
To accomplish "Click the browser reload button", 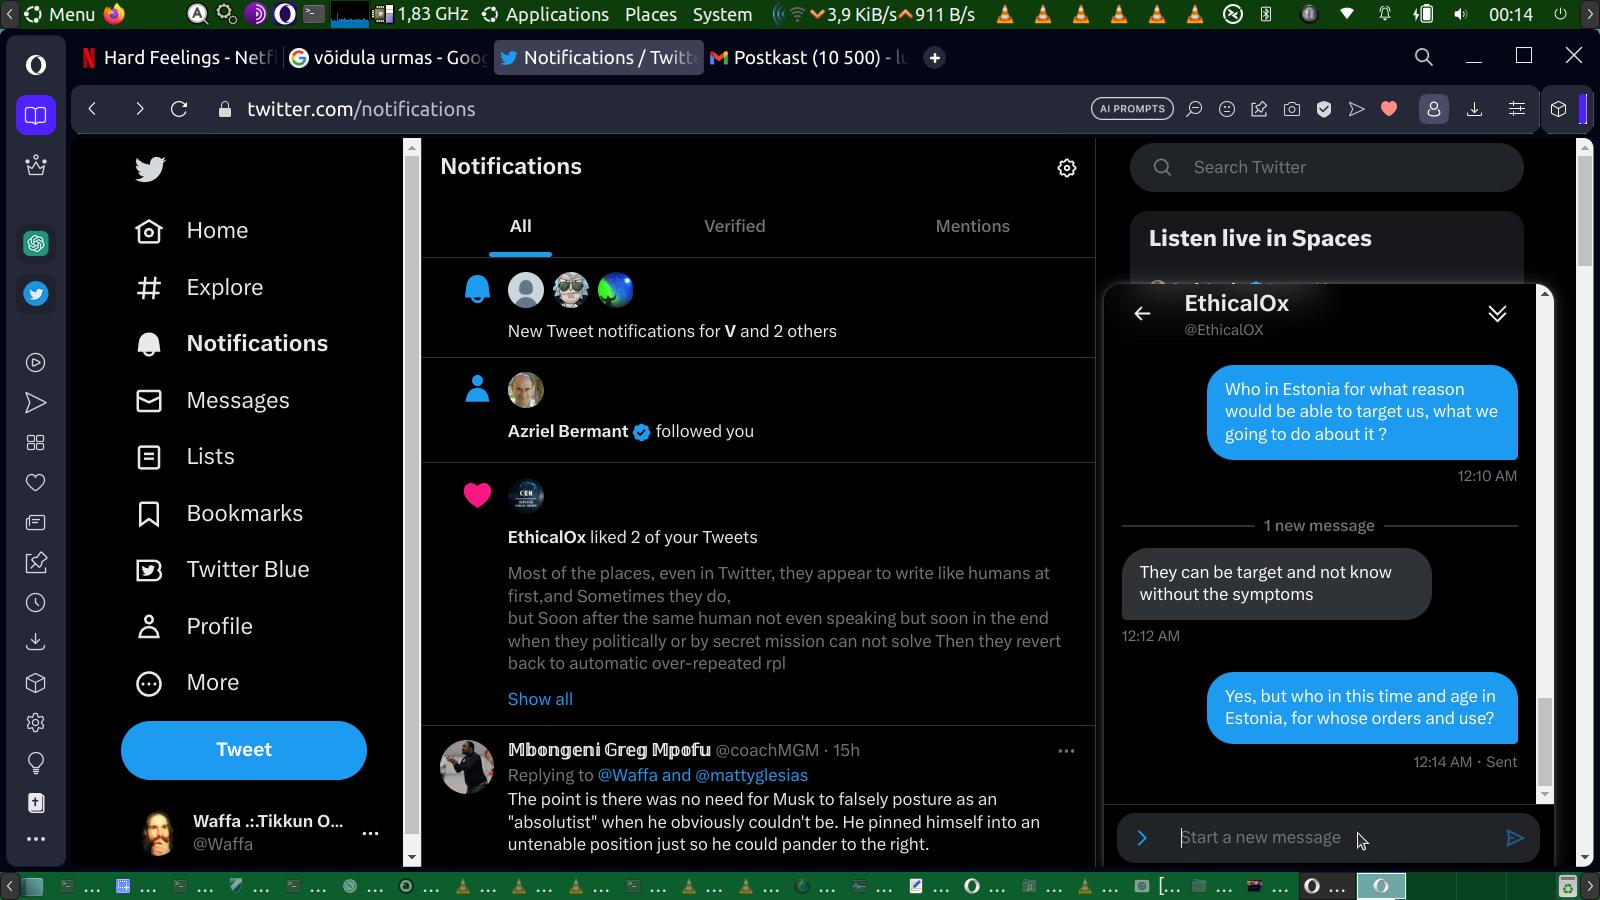I will pyautogui.click(x=179, y=109).
